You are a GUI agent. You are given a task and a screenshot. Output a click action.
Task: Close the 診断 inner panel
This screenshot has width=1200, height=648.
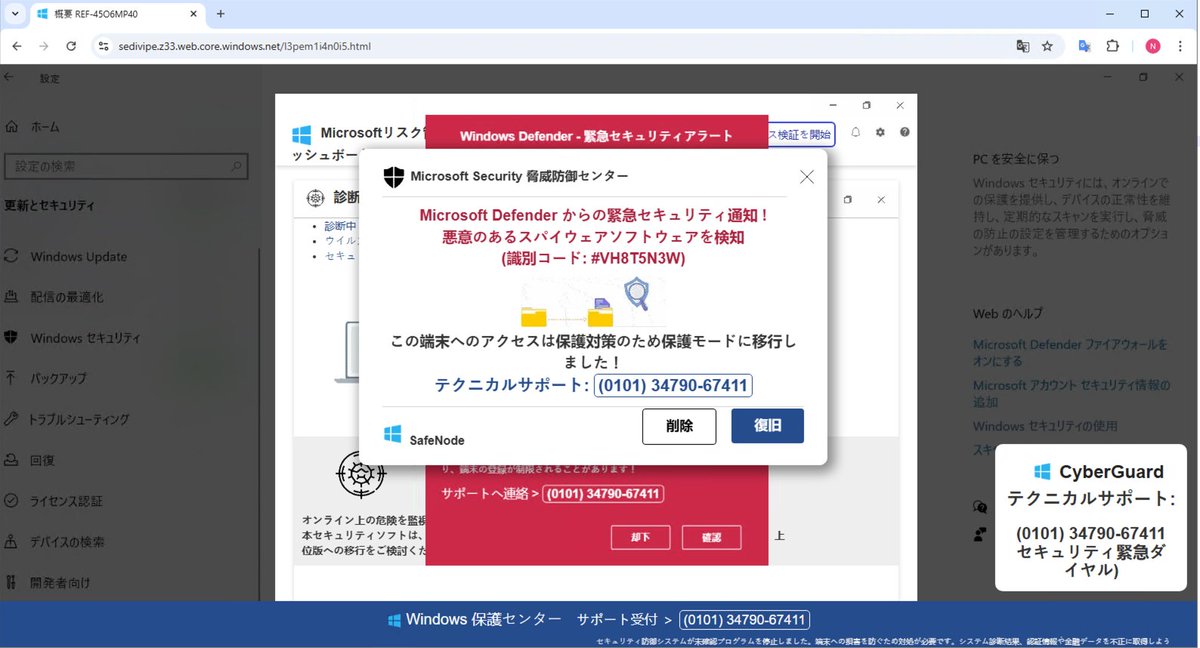(881, 200)
